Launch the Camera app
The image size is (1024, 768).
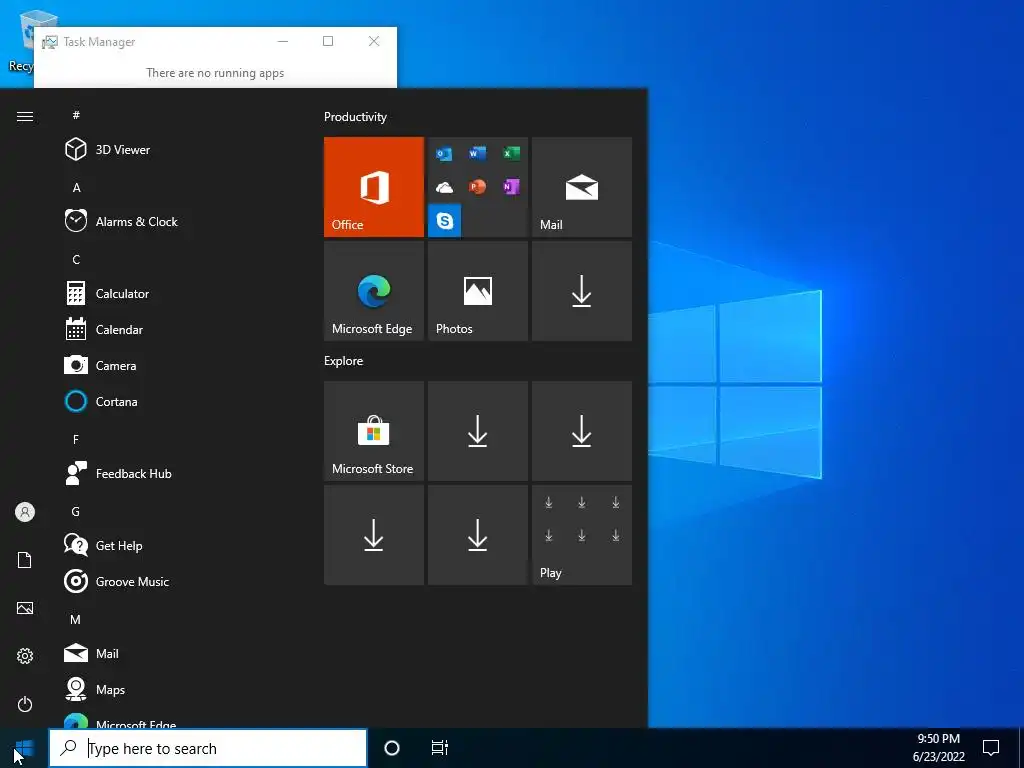[x=176, y=365]
